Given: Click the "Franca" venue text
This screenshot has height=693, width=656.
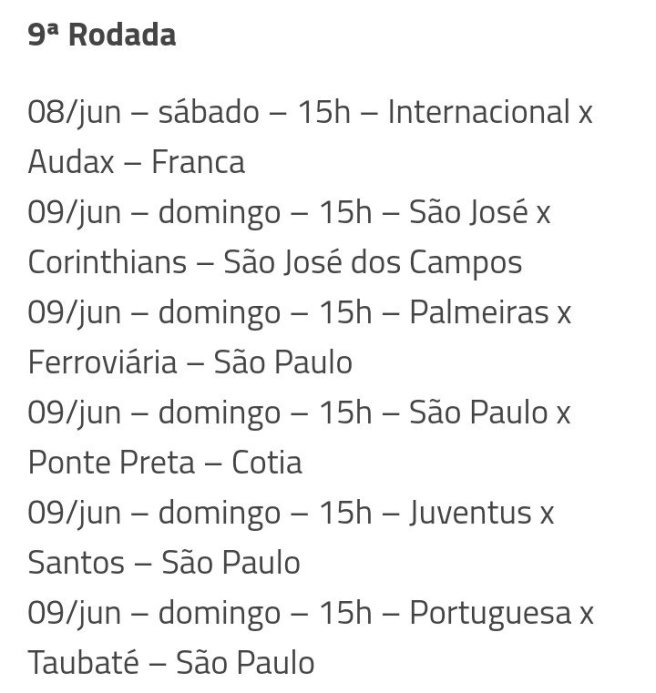Looking at the screenshot, I should [198, 162].
